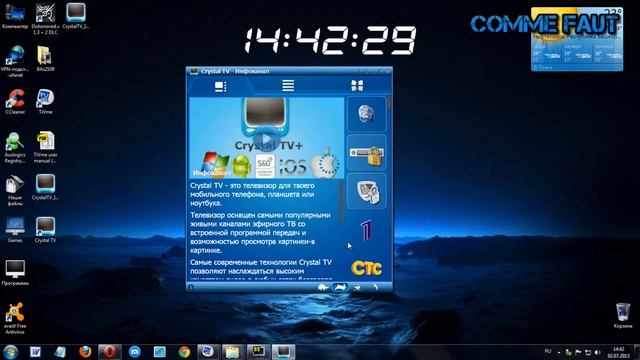Screen dimensions: 640x360
Task: Switch to the channel grid view tab
Action: 357,86
